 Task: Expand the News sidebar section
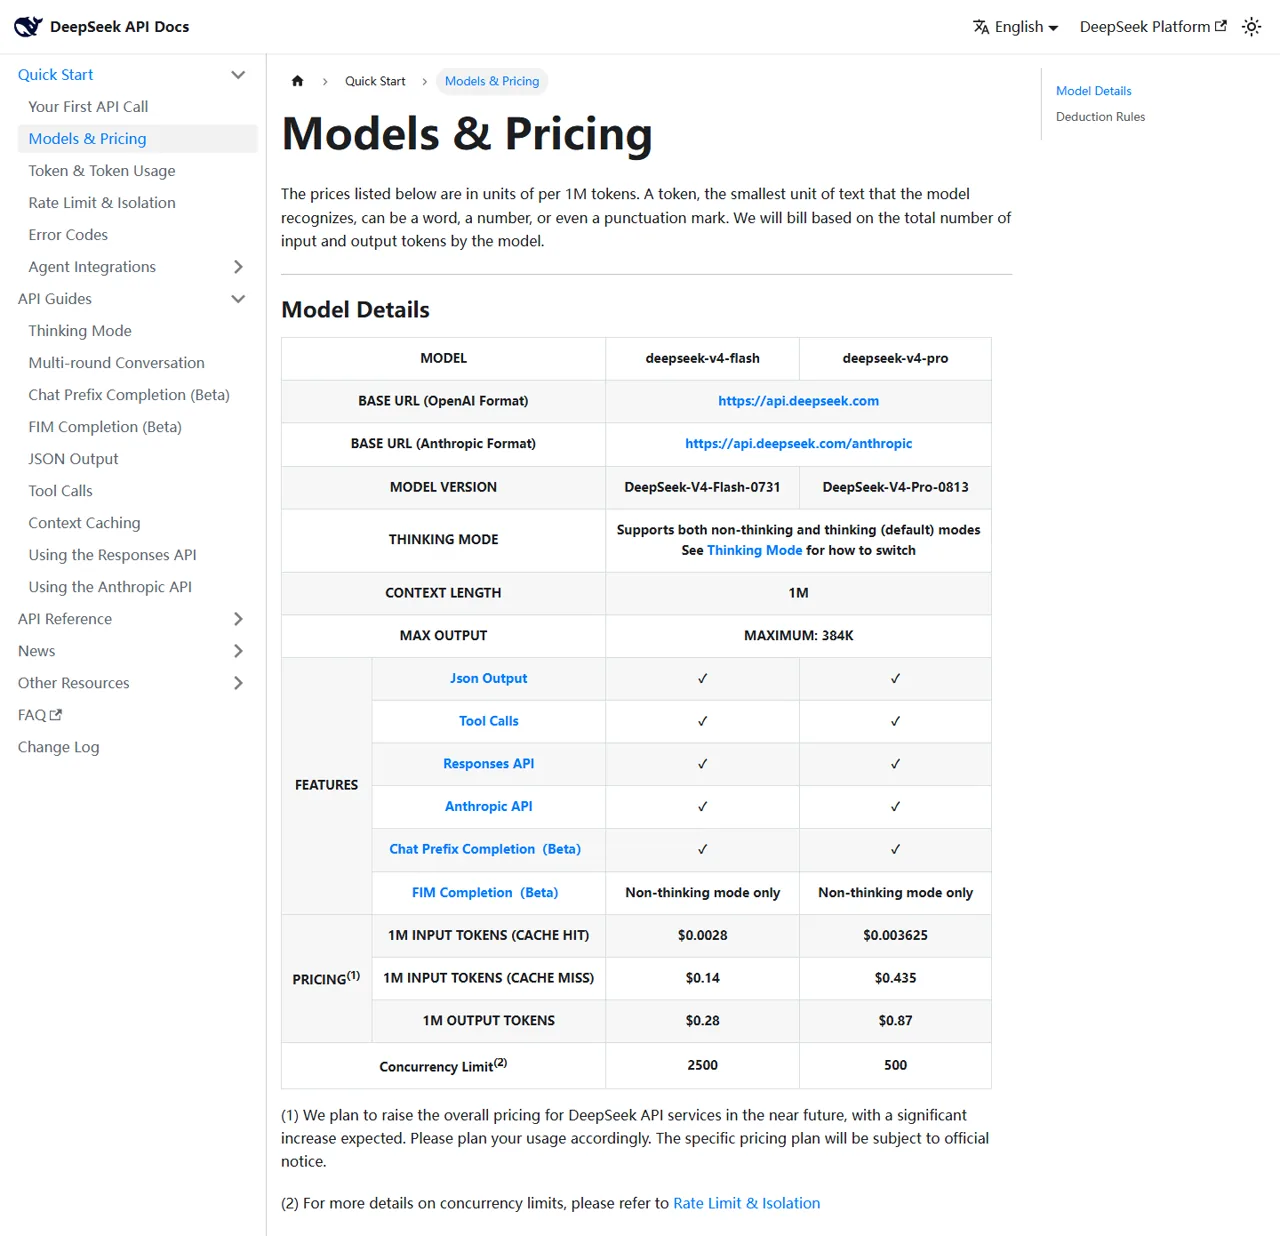click(238, 651)
